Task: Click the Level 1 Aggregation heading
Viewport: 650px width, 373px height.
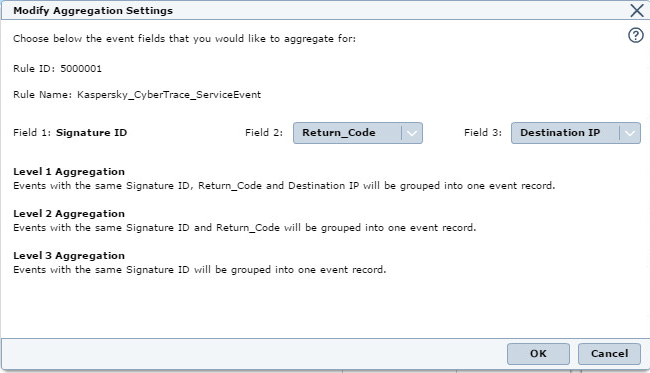Action: pyautogui.click(x=69, y=172)
